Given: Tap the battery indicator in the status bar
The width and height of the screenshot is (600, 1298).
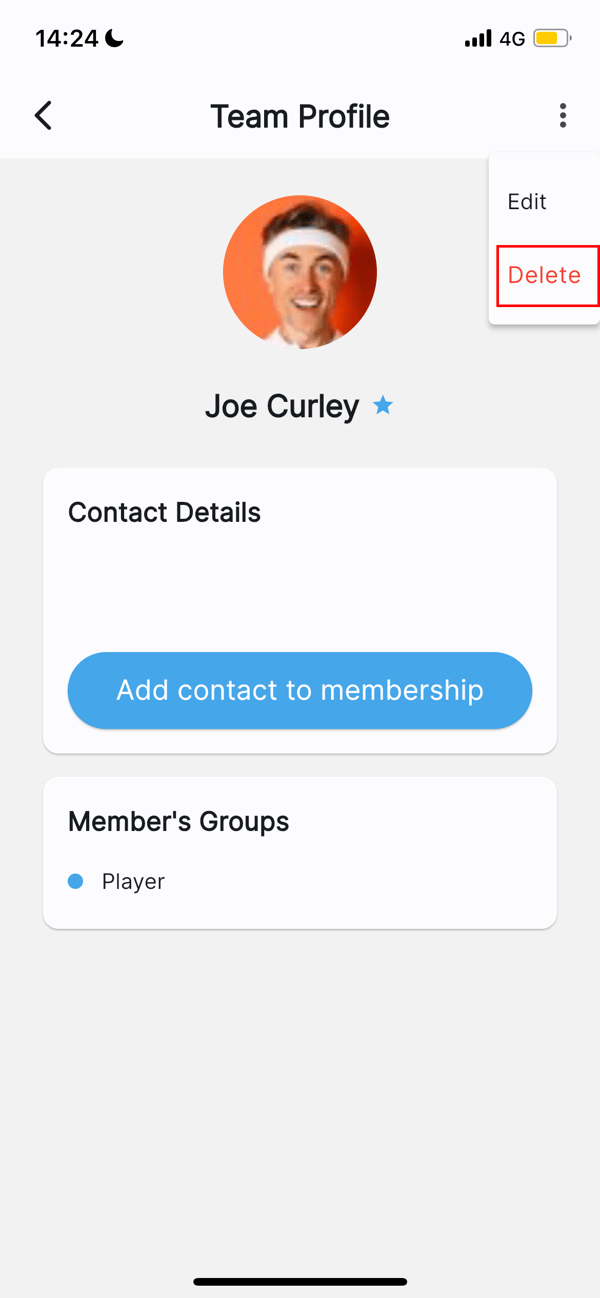Looking at the screenshot, I should coord(550,38).
